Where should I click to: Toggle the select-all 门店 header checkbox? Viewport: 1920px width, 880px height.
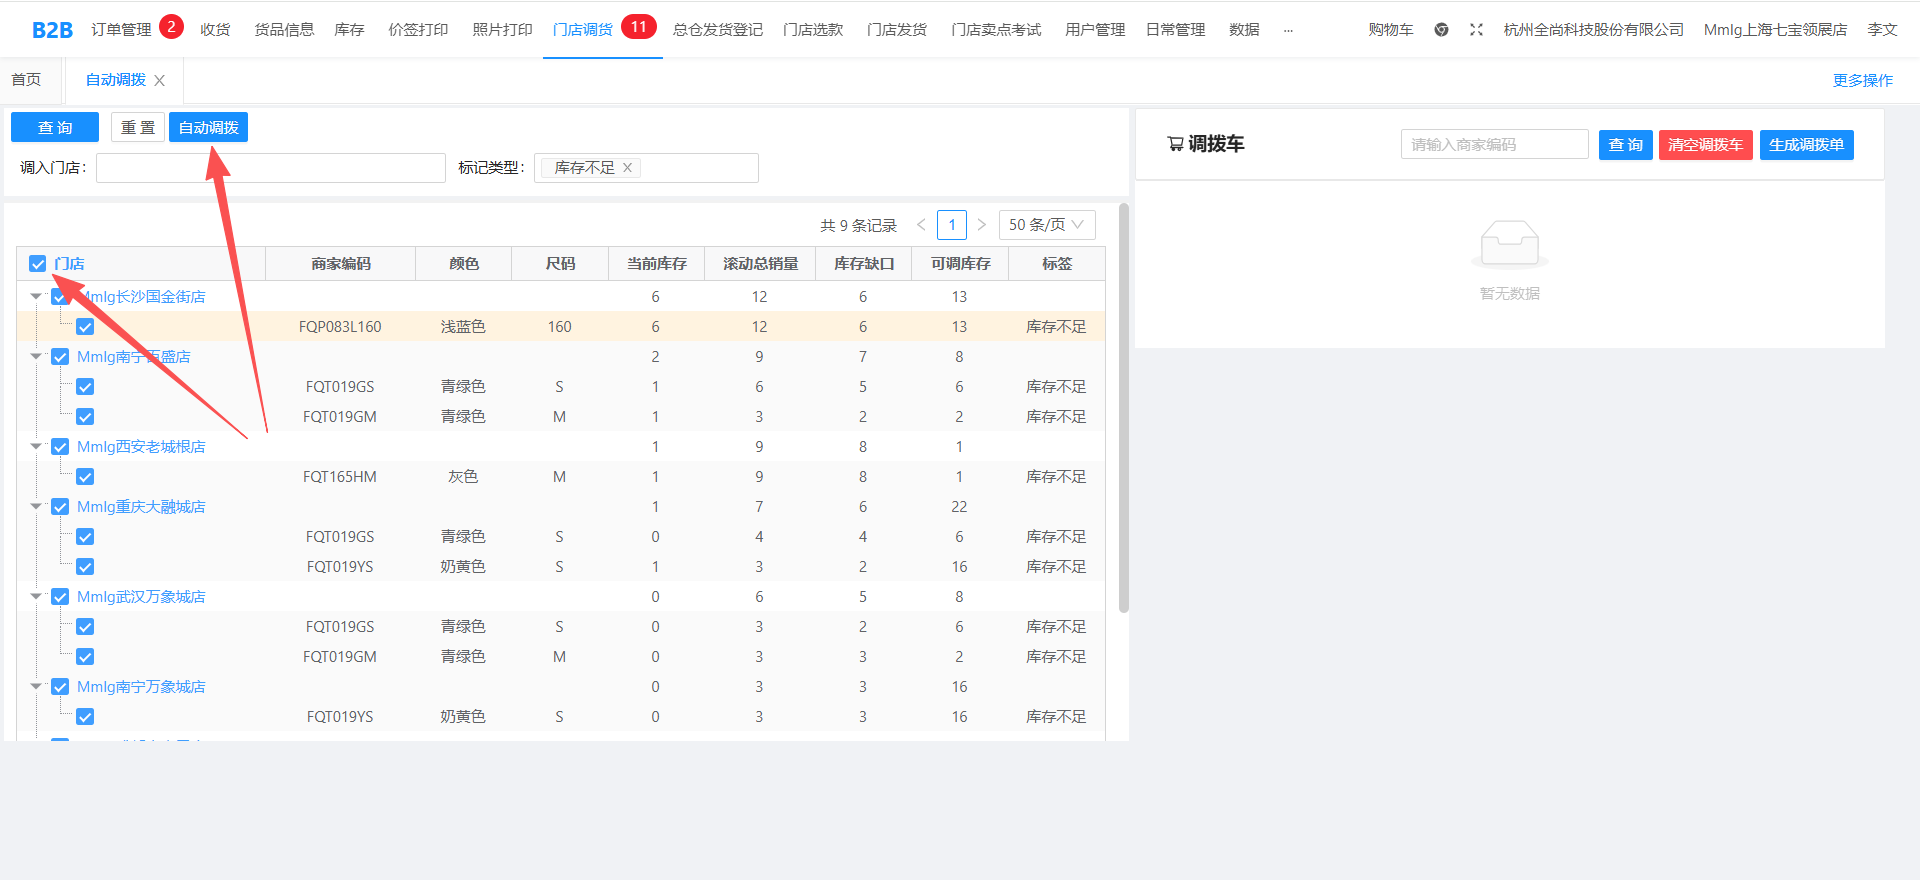pos(38,264)
